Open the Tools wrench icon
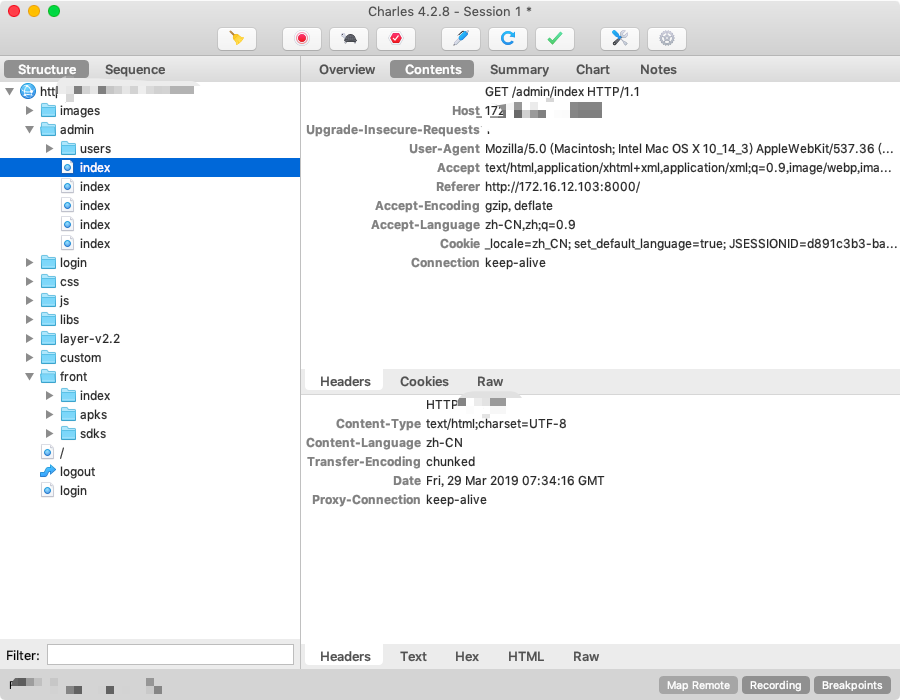The image size is (900, 700). (x=620, y=39)
